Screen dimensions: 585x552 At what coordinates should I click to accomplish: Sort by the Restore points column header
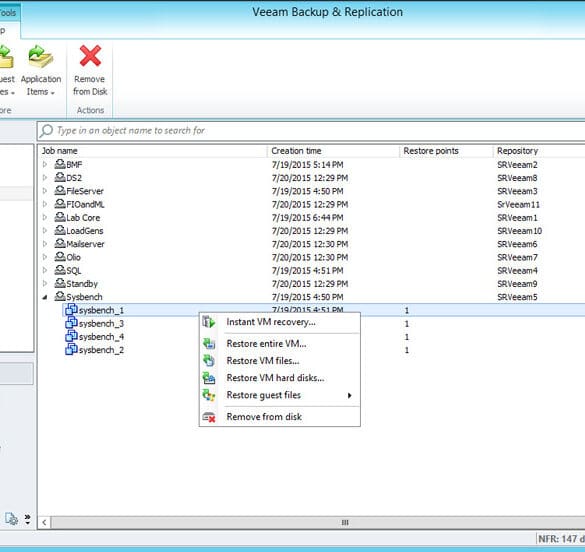tap(446, 151)
